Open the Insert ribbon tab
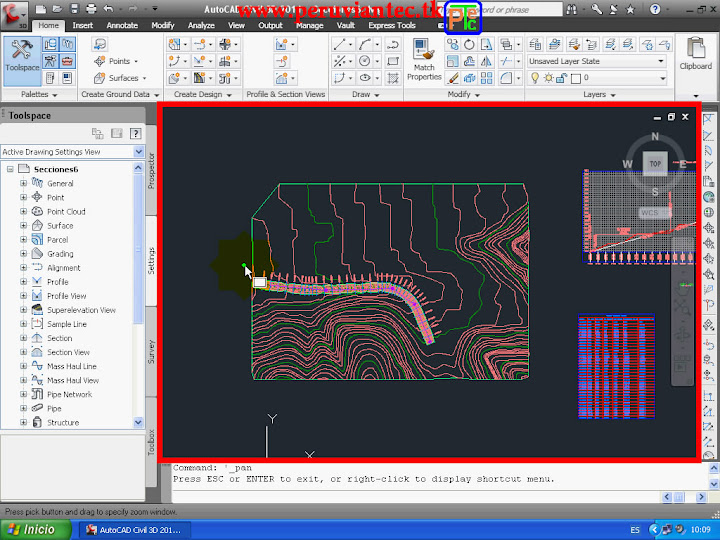The height and width of the screenshot is (540, 720). coord(83,26)
